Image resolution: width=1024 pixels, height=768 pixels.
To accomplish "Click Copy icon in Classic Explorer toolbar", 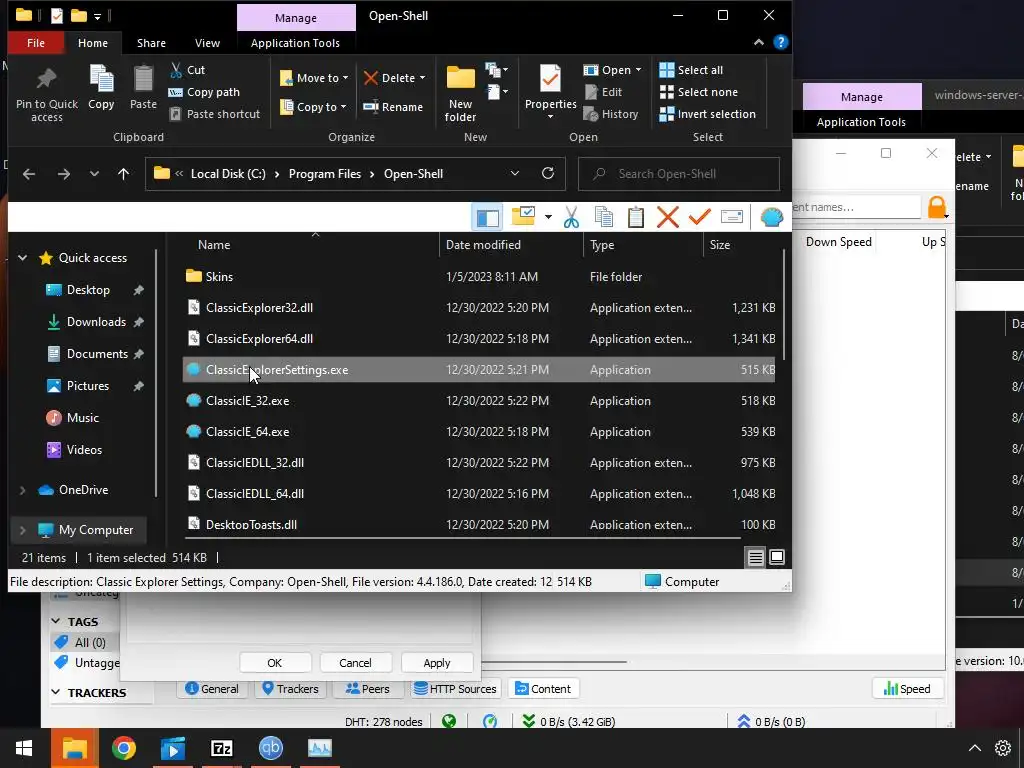I will [x=604, y=217].
